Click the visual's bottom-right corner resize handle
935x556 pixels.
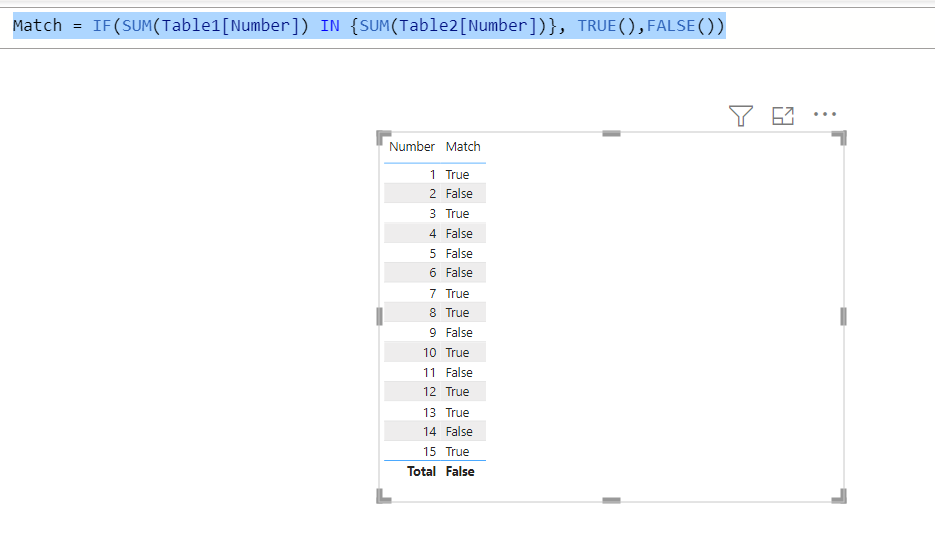coord(839,496)
